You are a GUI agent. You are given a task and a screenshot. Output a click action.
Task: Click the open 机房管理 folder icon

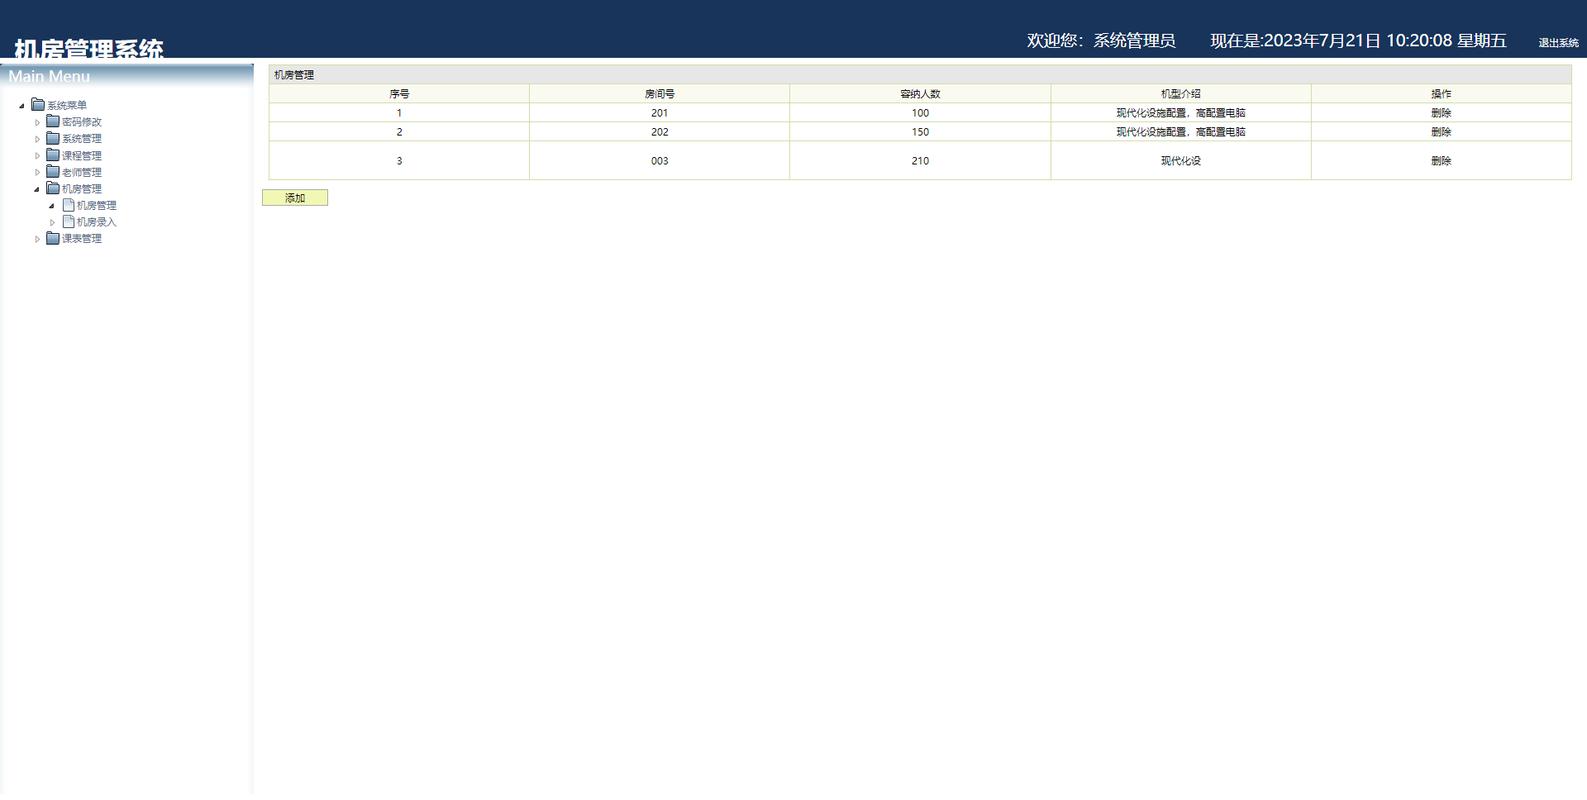(53, 188)
